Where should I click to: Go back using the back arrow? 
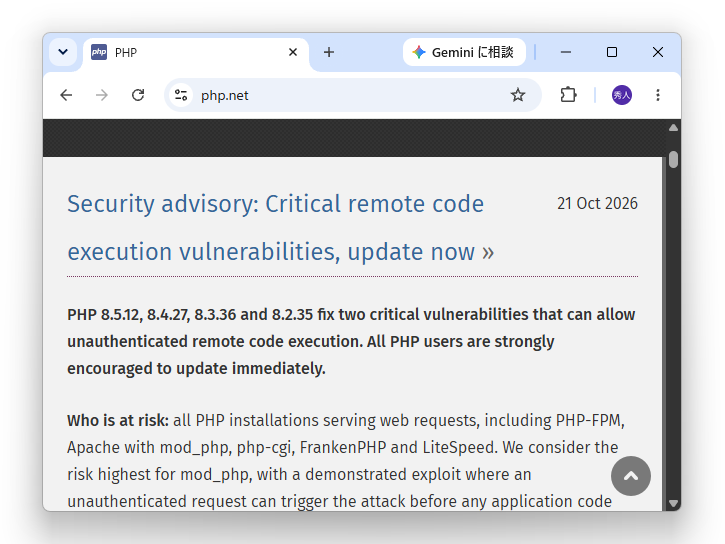tap(66, 95)
